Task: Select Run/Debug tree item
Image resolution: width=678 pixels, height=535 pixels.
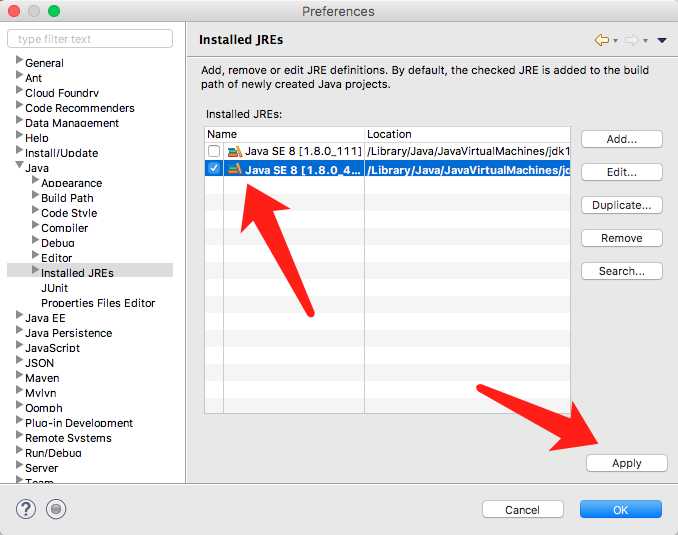Action: click(53, 453)
